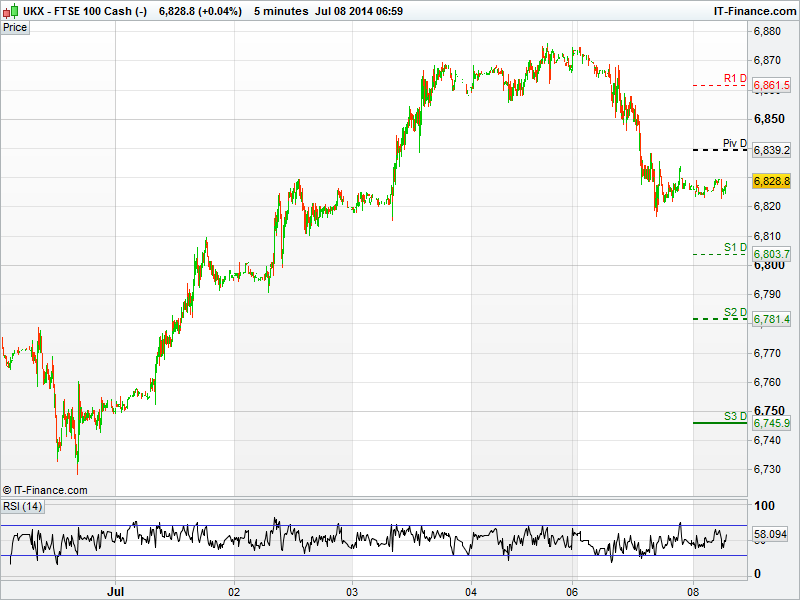Select the Price panel tab
The width and height of the screenshot is (800, 600).
[x=15, y=27]
